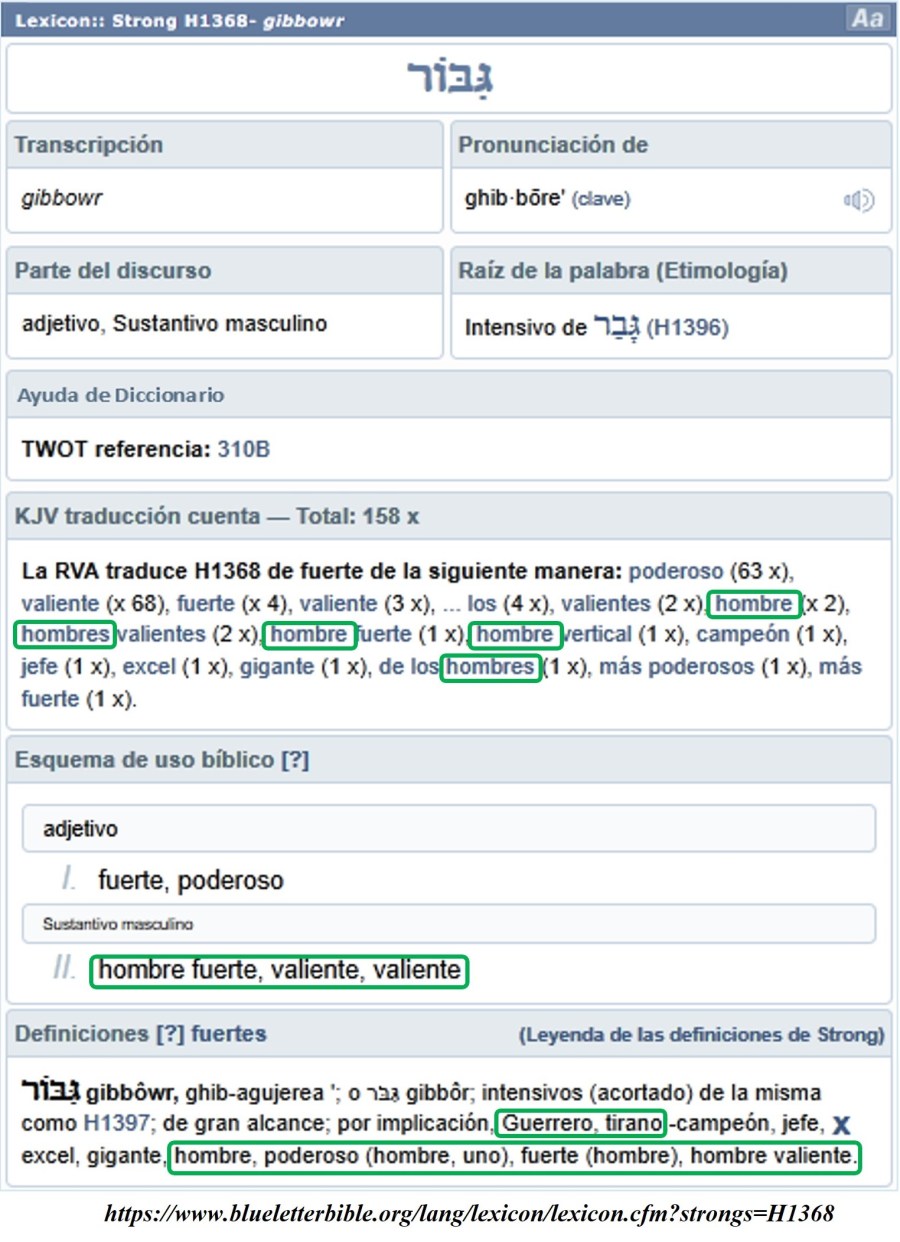Open 'Leyenda de las definiciones de Strong'
The image size is (900, 1242).
click(701, 1035)
